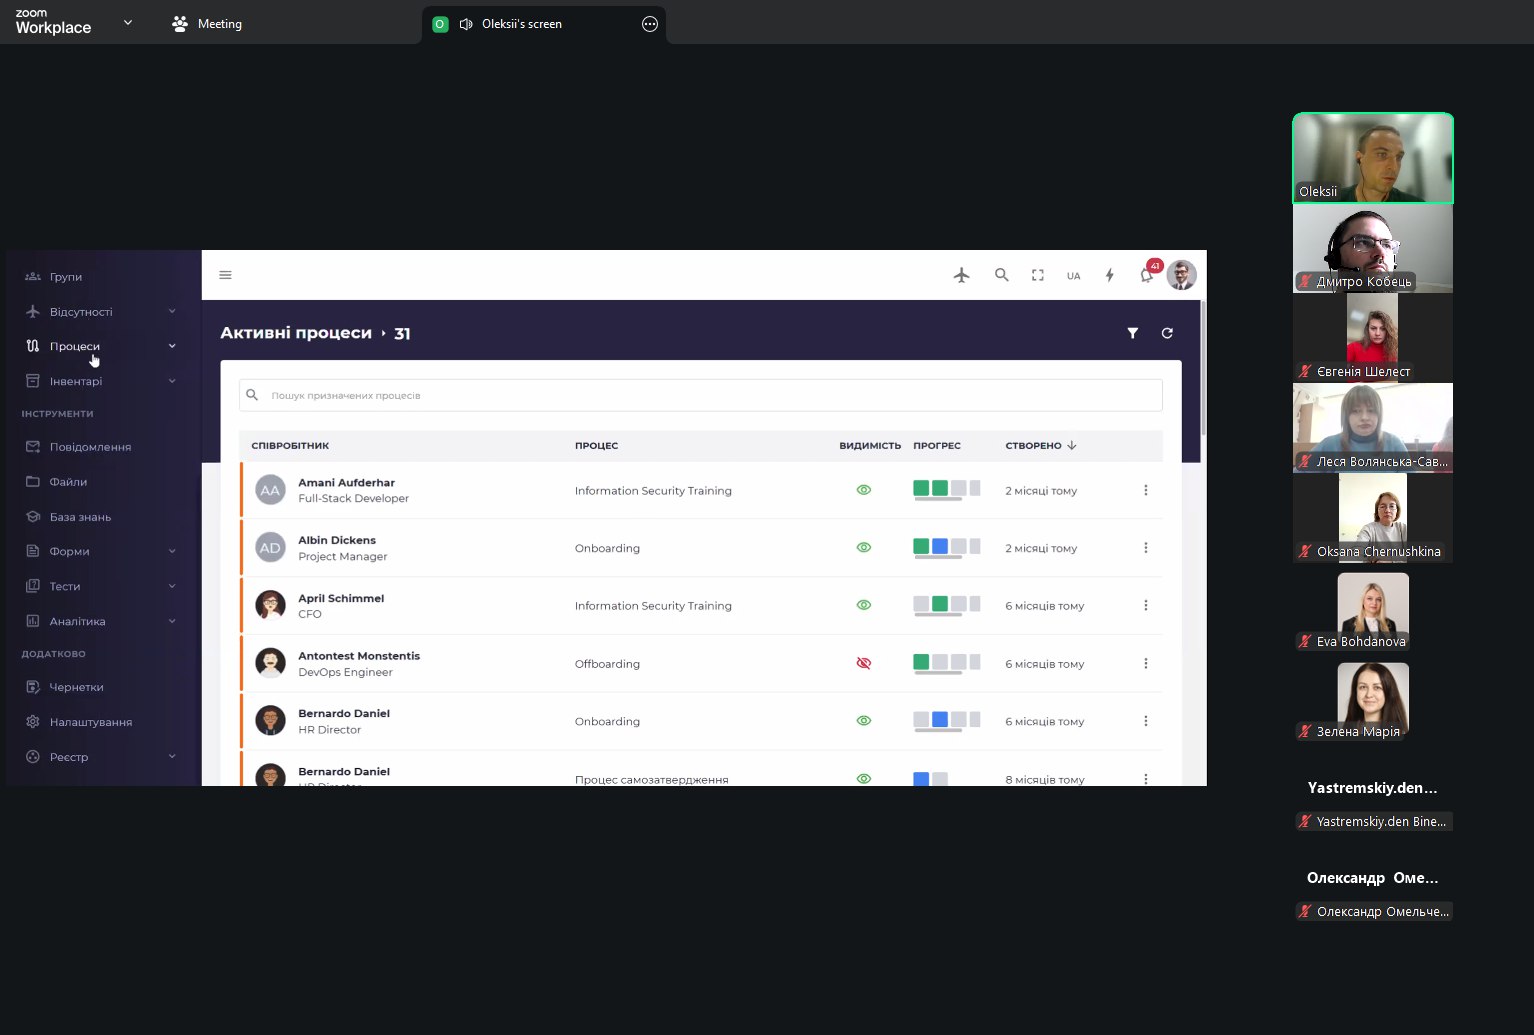Open search using the magnifier icon
This screenshot has width=1534, height=1035.
tap(1001, 275)
